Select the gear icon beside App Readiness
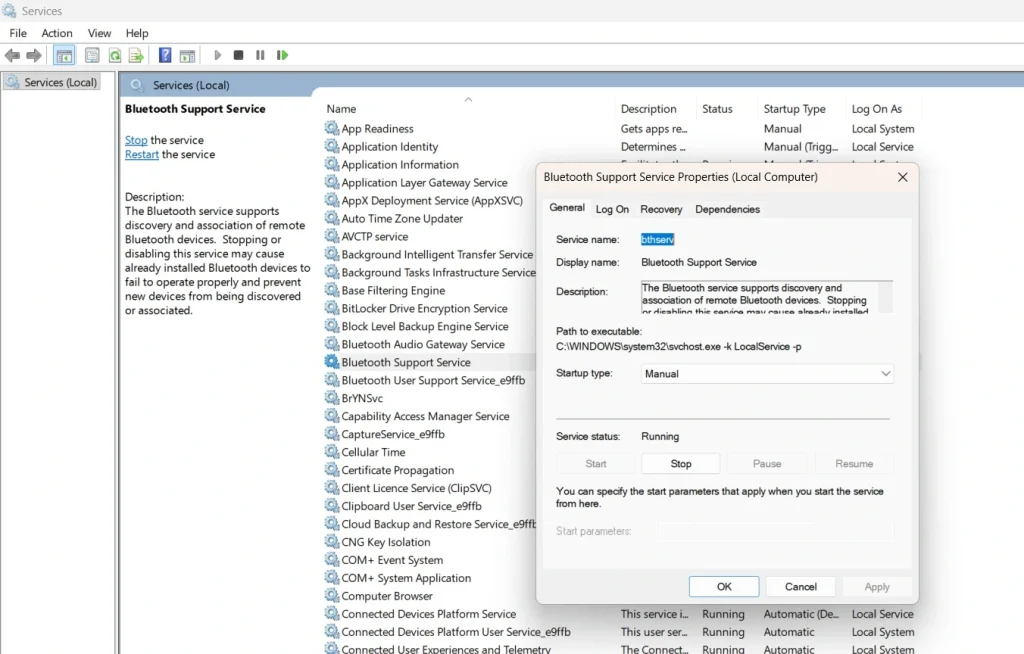1024x654 pixels. pos(331,128)
